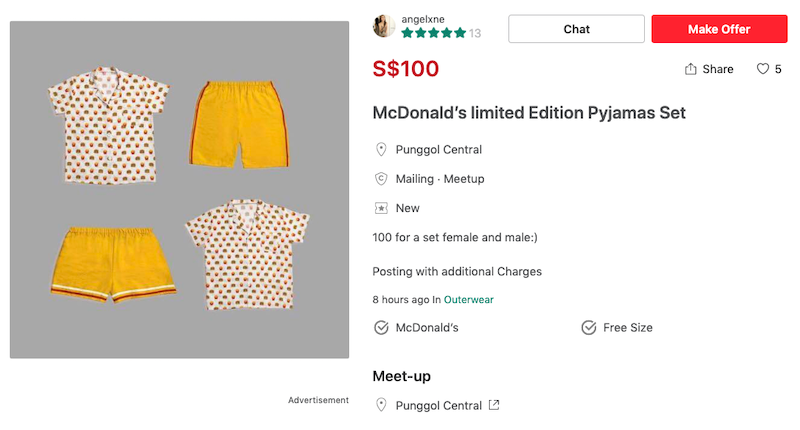Open the Punggol Central meet-up link
The width and height of the screenshot is (800, 430).
439,405
